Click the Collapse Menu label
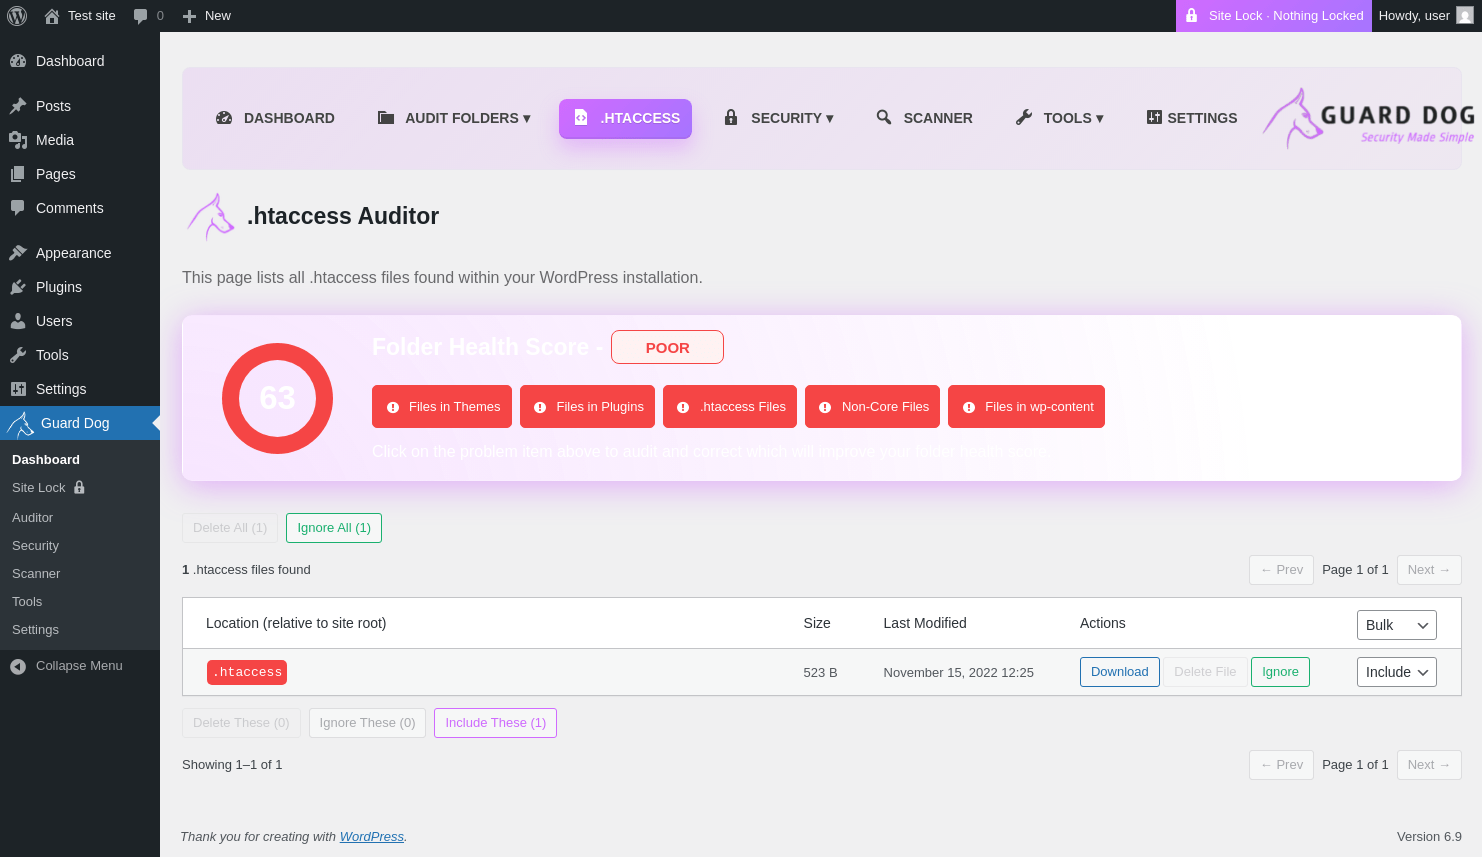 [x=79, y=666]
